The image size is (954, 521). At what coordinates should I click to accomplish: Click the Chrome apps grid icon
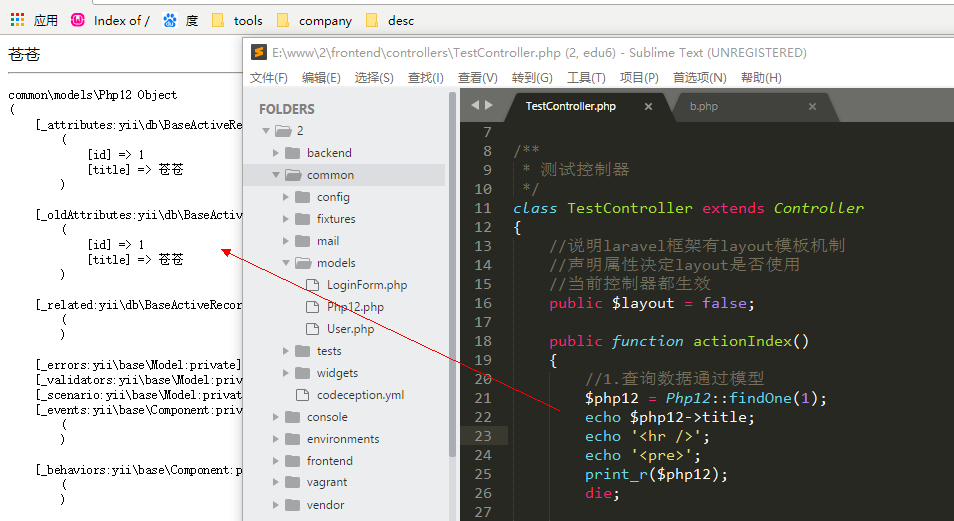click(17, 20)
